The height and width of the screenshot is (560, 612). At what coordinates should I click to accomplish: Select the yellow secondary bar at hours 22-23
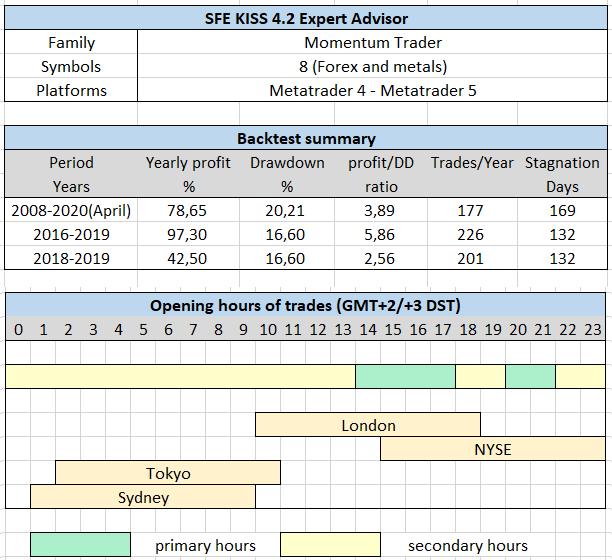click(580, 377)
